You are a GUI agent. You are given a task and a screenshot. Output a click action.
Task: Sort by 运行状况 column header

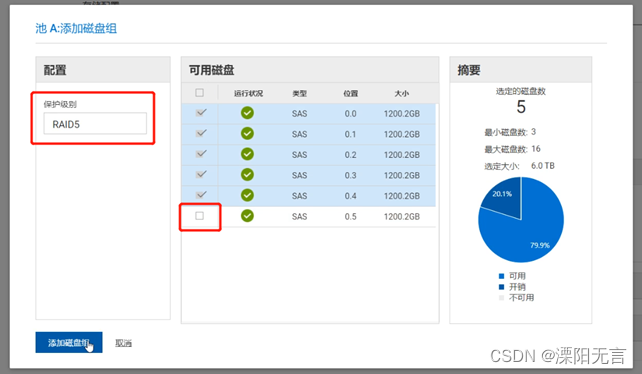(249, 93)
